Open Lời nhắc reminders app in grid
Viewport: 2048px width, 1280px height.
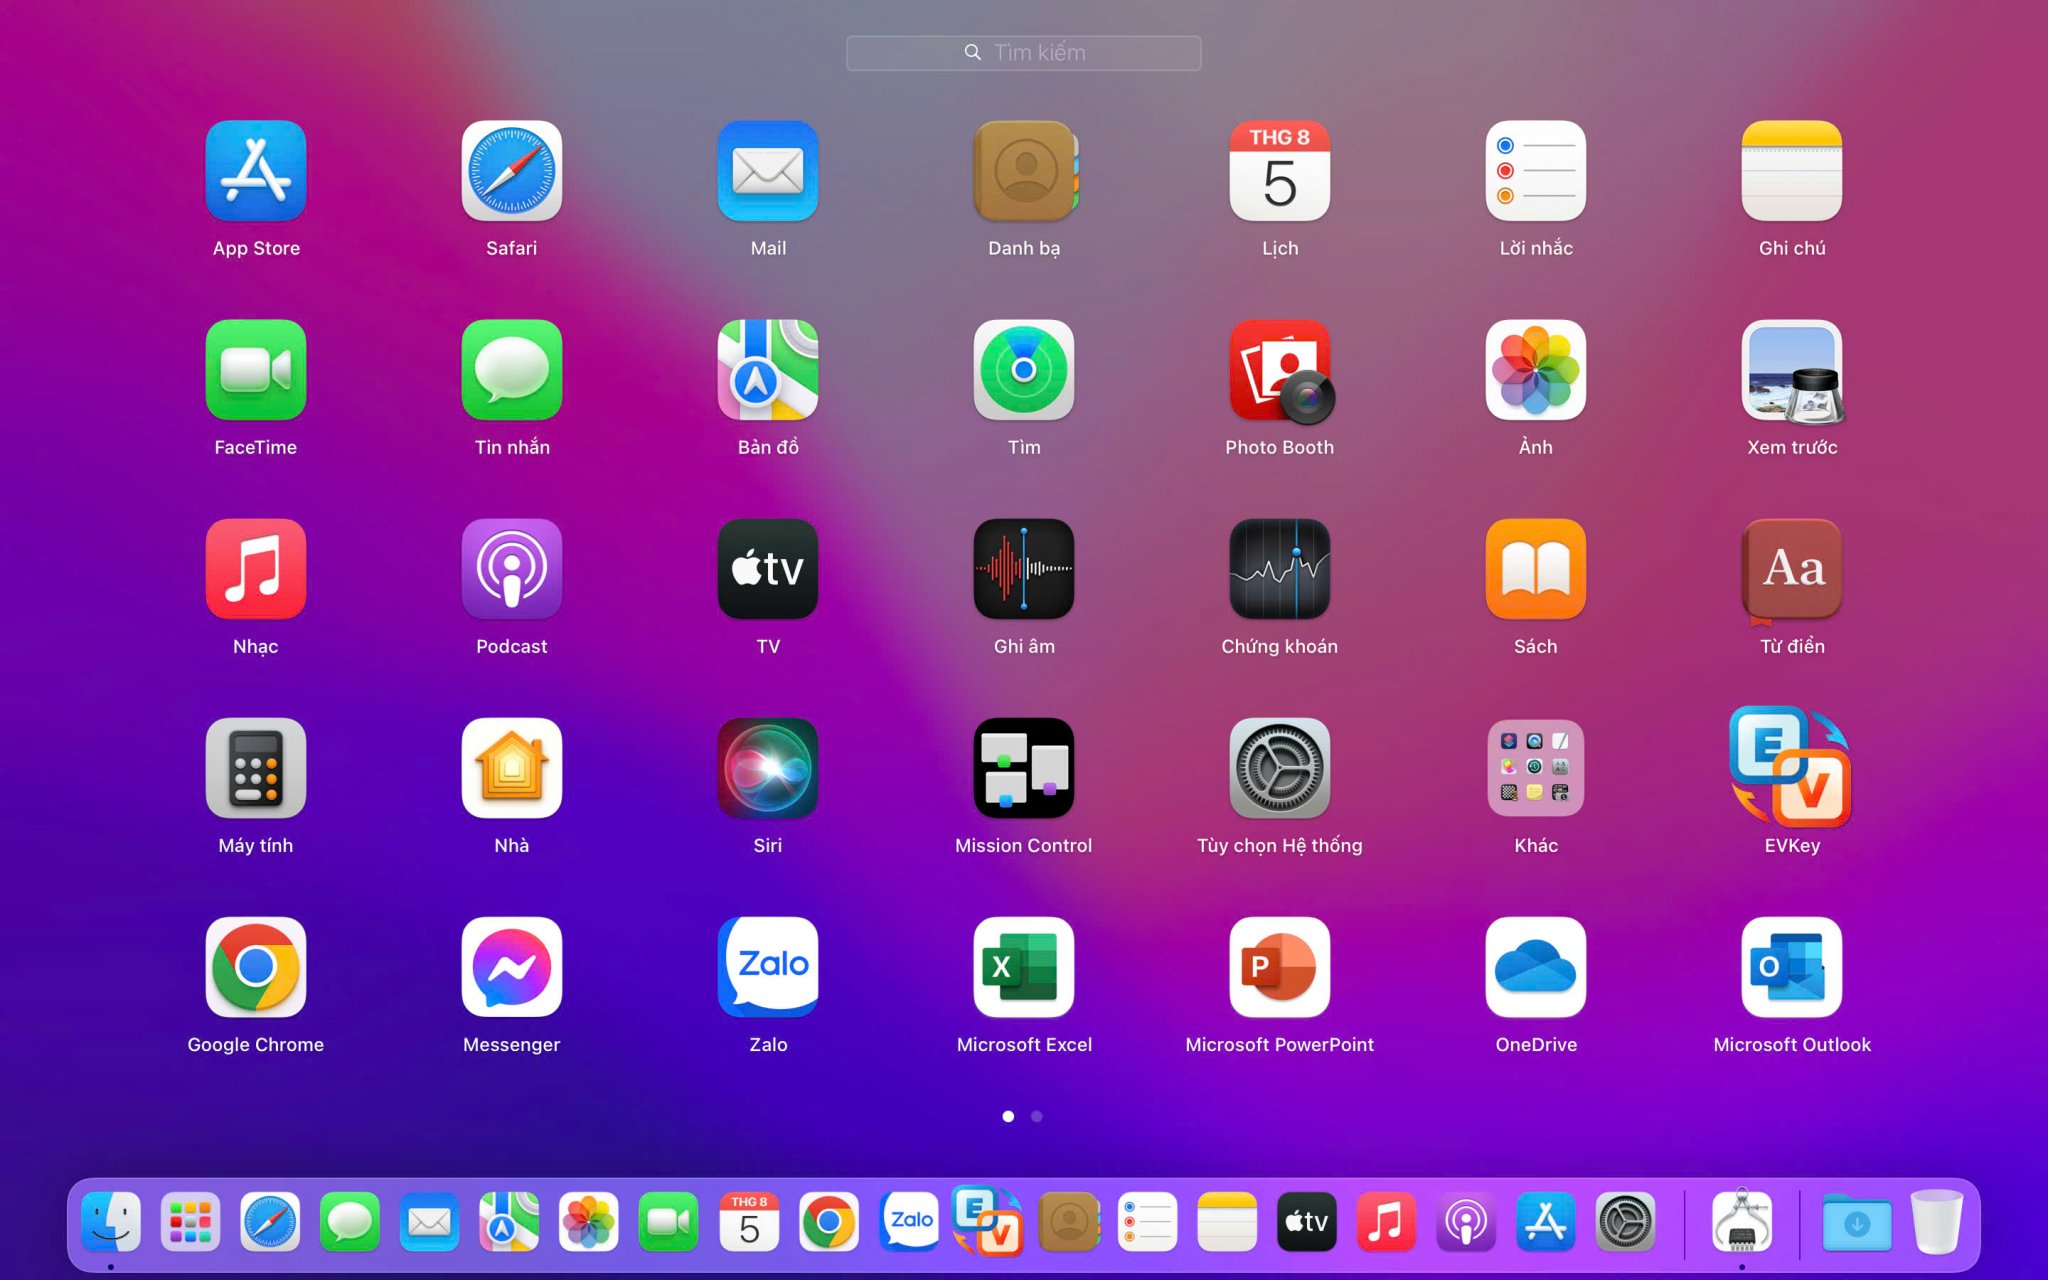click(x=1536, y=171)
